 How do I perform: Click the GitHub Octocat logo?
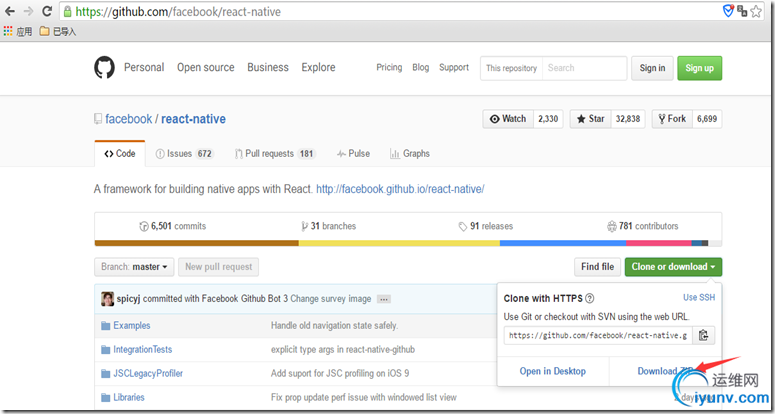(x=104, y=67)
